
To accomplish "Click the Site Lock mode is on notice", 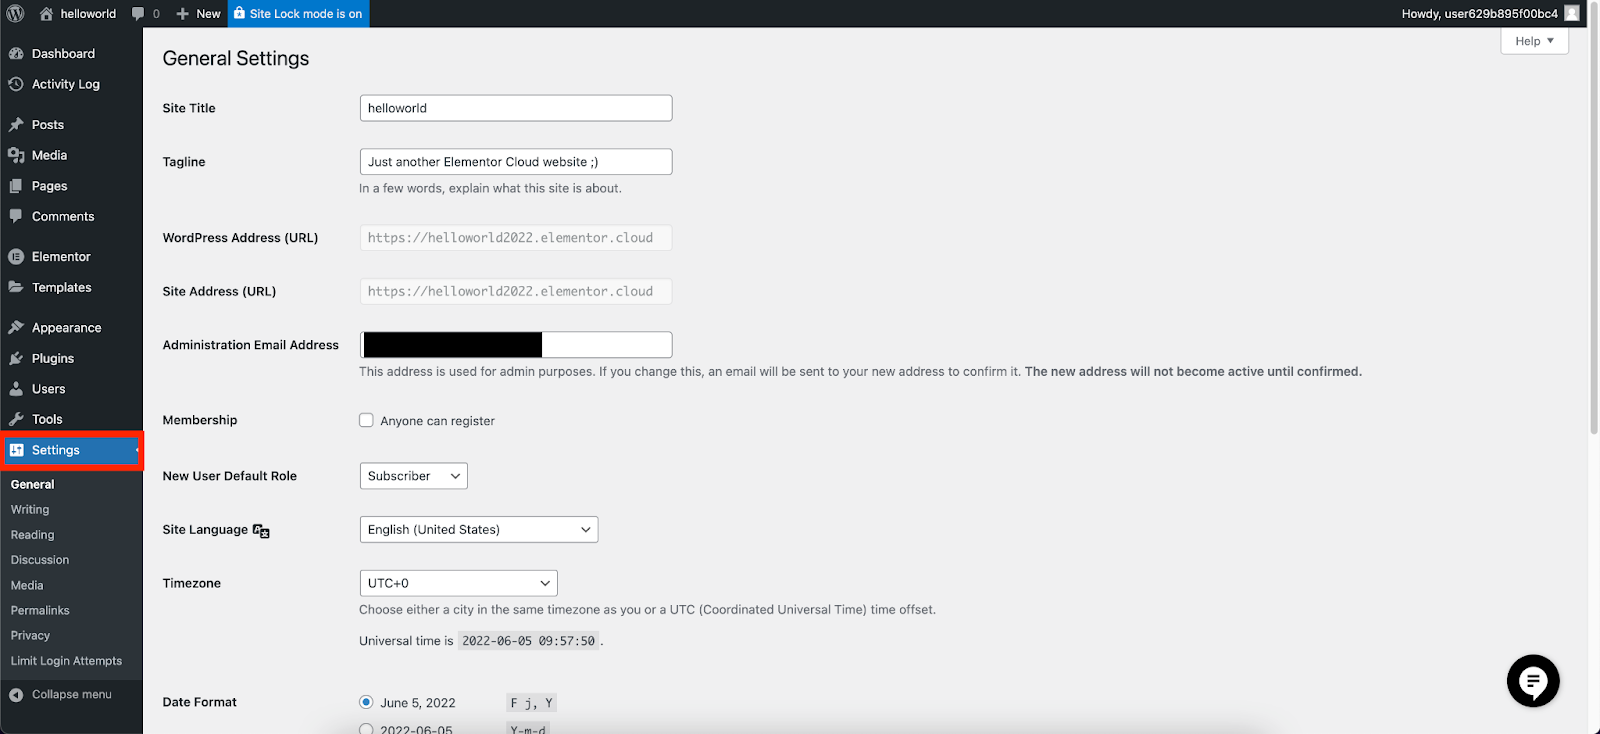I will click(x=298, y=14).
